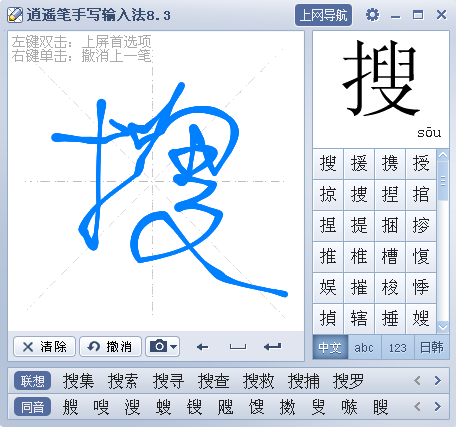456x427 pixels.
Task: Choose the phrase 搜救
Action: (x=258, y=381)
